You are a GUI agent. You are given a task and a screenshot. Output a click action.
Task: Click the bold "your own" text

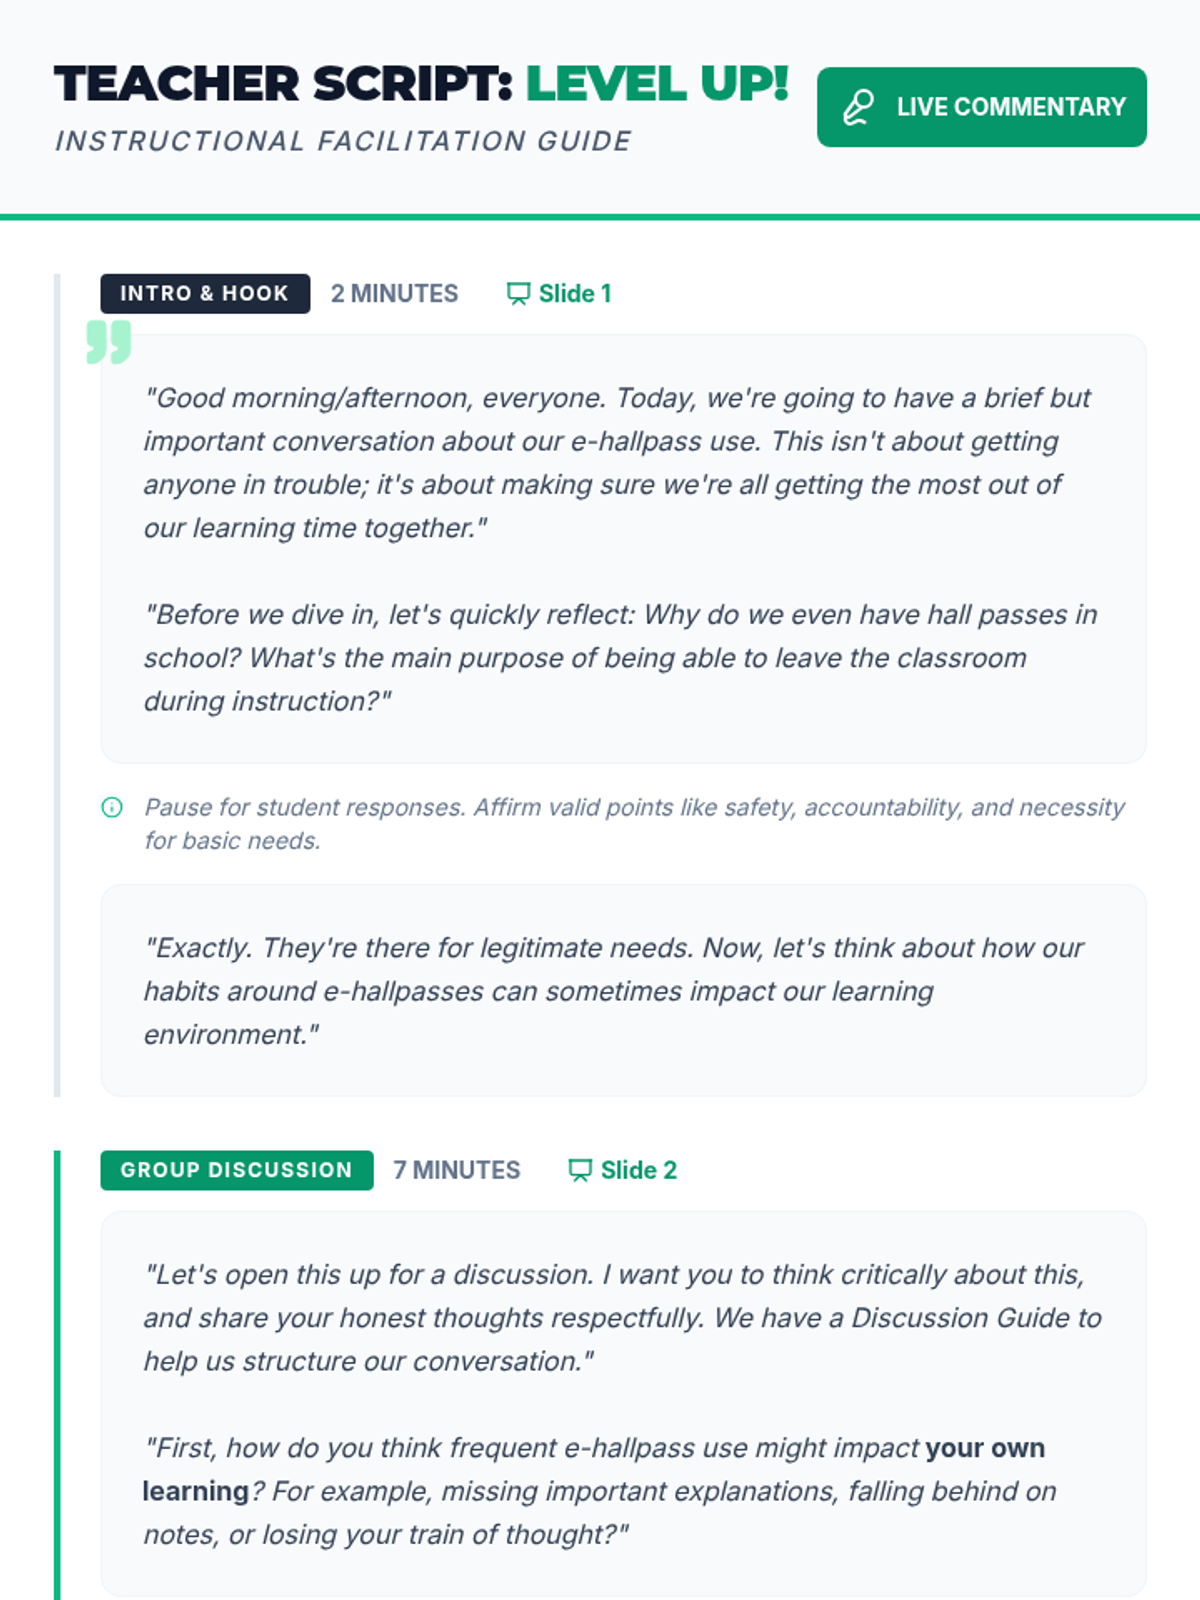(984, 1447)
